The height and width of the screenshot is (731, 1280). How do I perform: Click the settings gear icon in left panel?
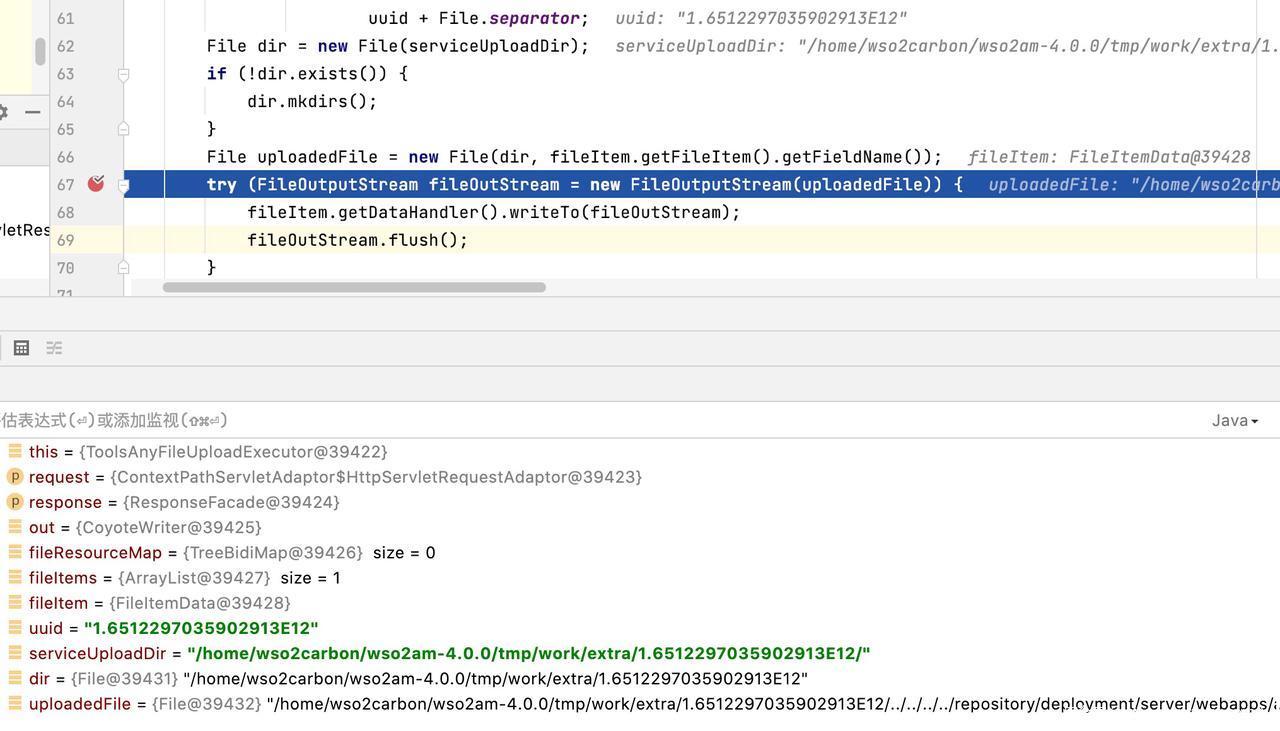pyautogui.click(x=3, y=112)
